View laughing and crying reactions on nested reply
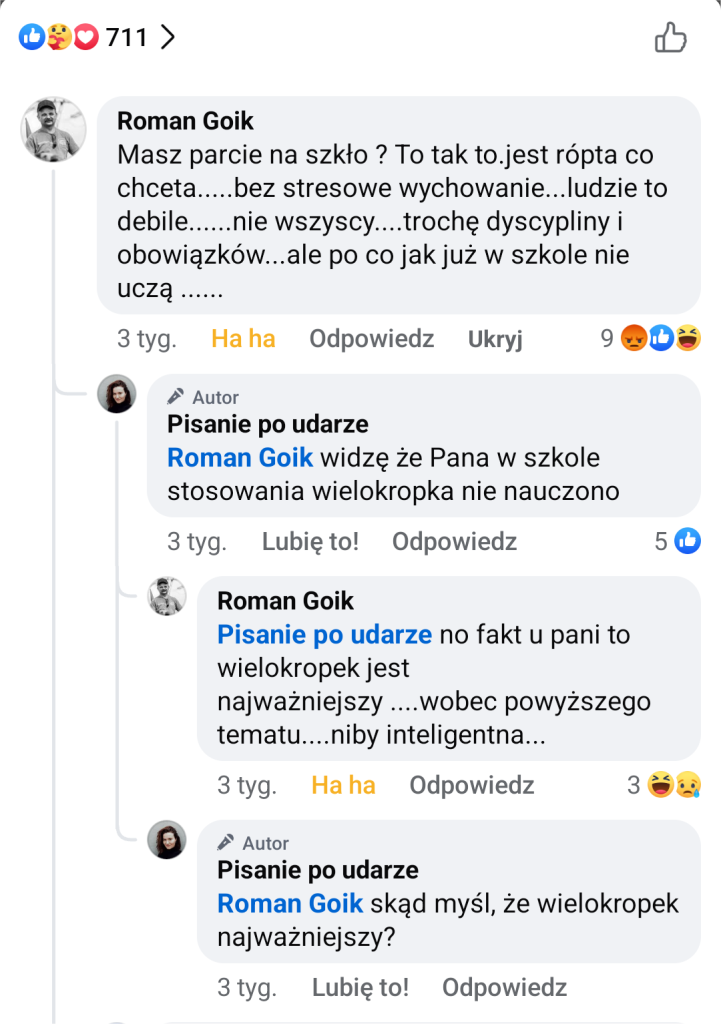This screenshot has height=1024, width=721. 673,785
